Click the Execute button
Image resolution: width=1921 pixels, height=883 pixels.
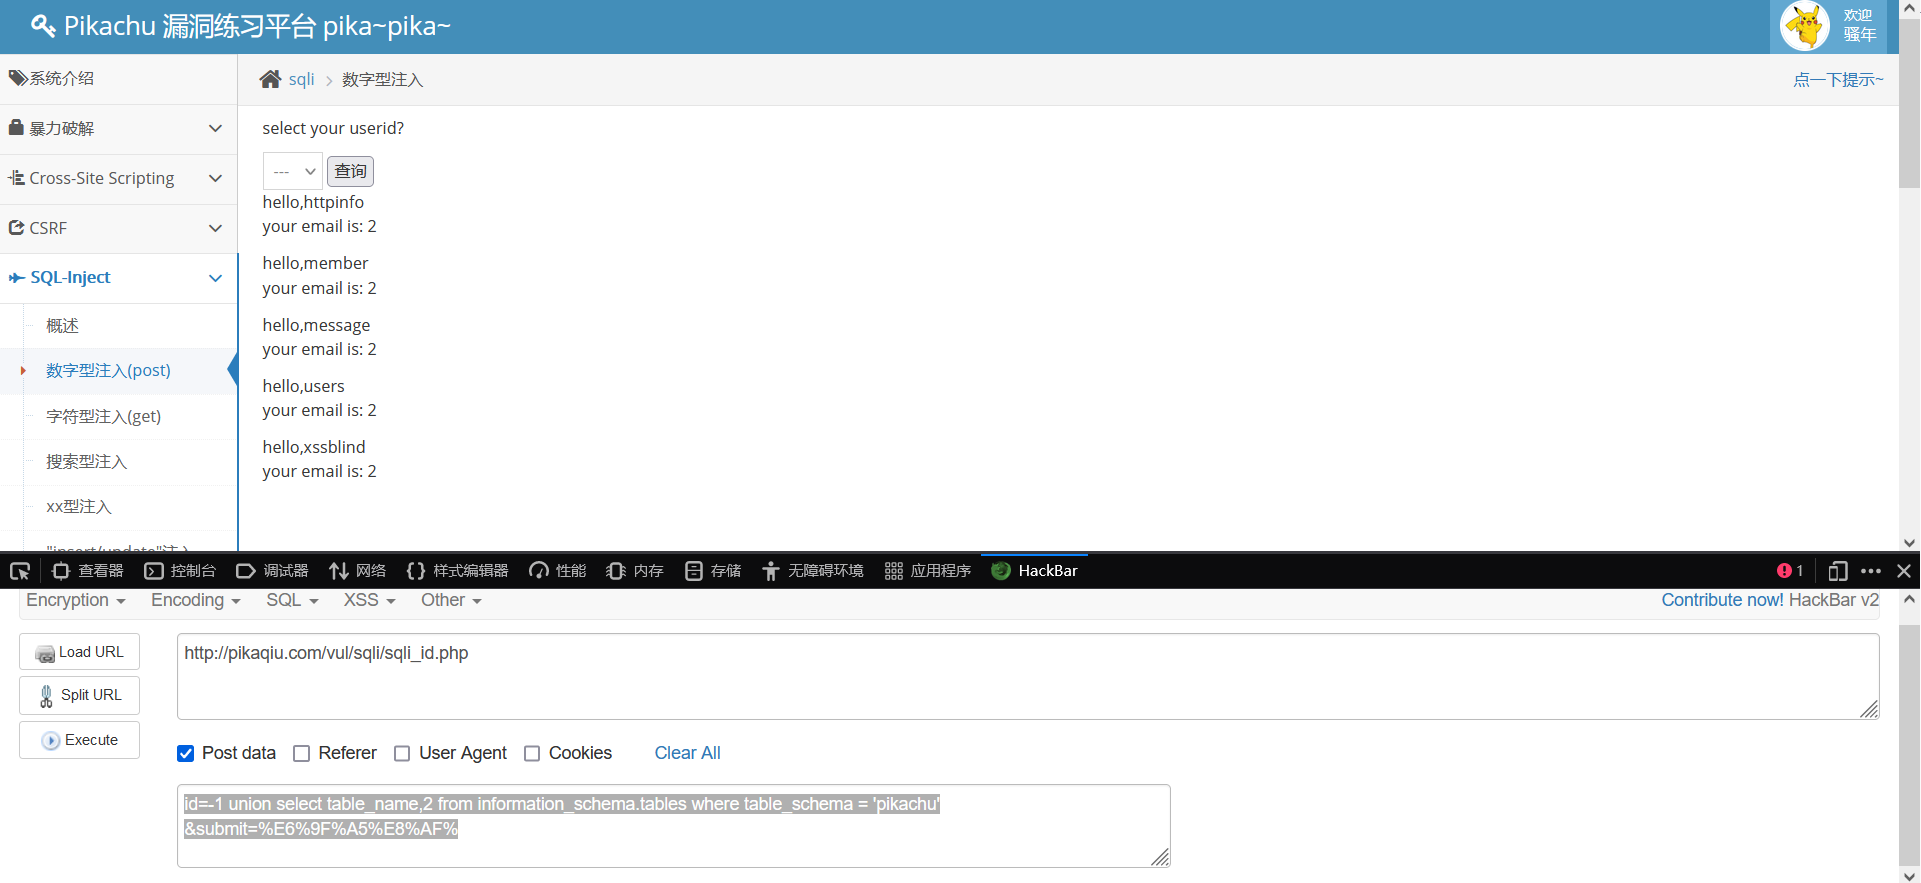79,740
